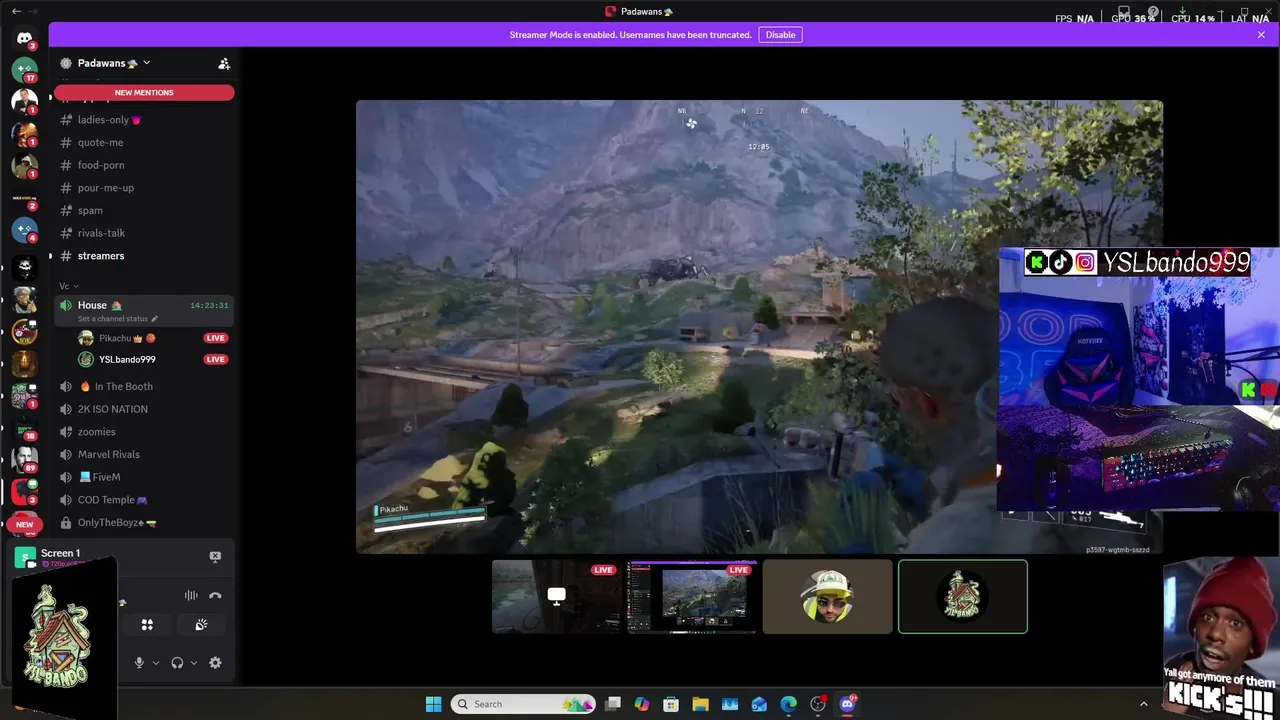
Task: Click LIVE badge next to YSLbando999
Action: pos(215,359)
